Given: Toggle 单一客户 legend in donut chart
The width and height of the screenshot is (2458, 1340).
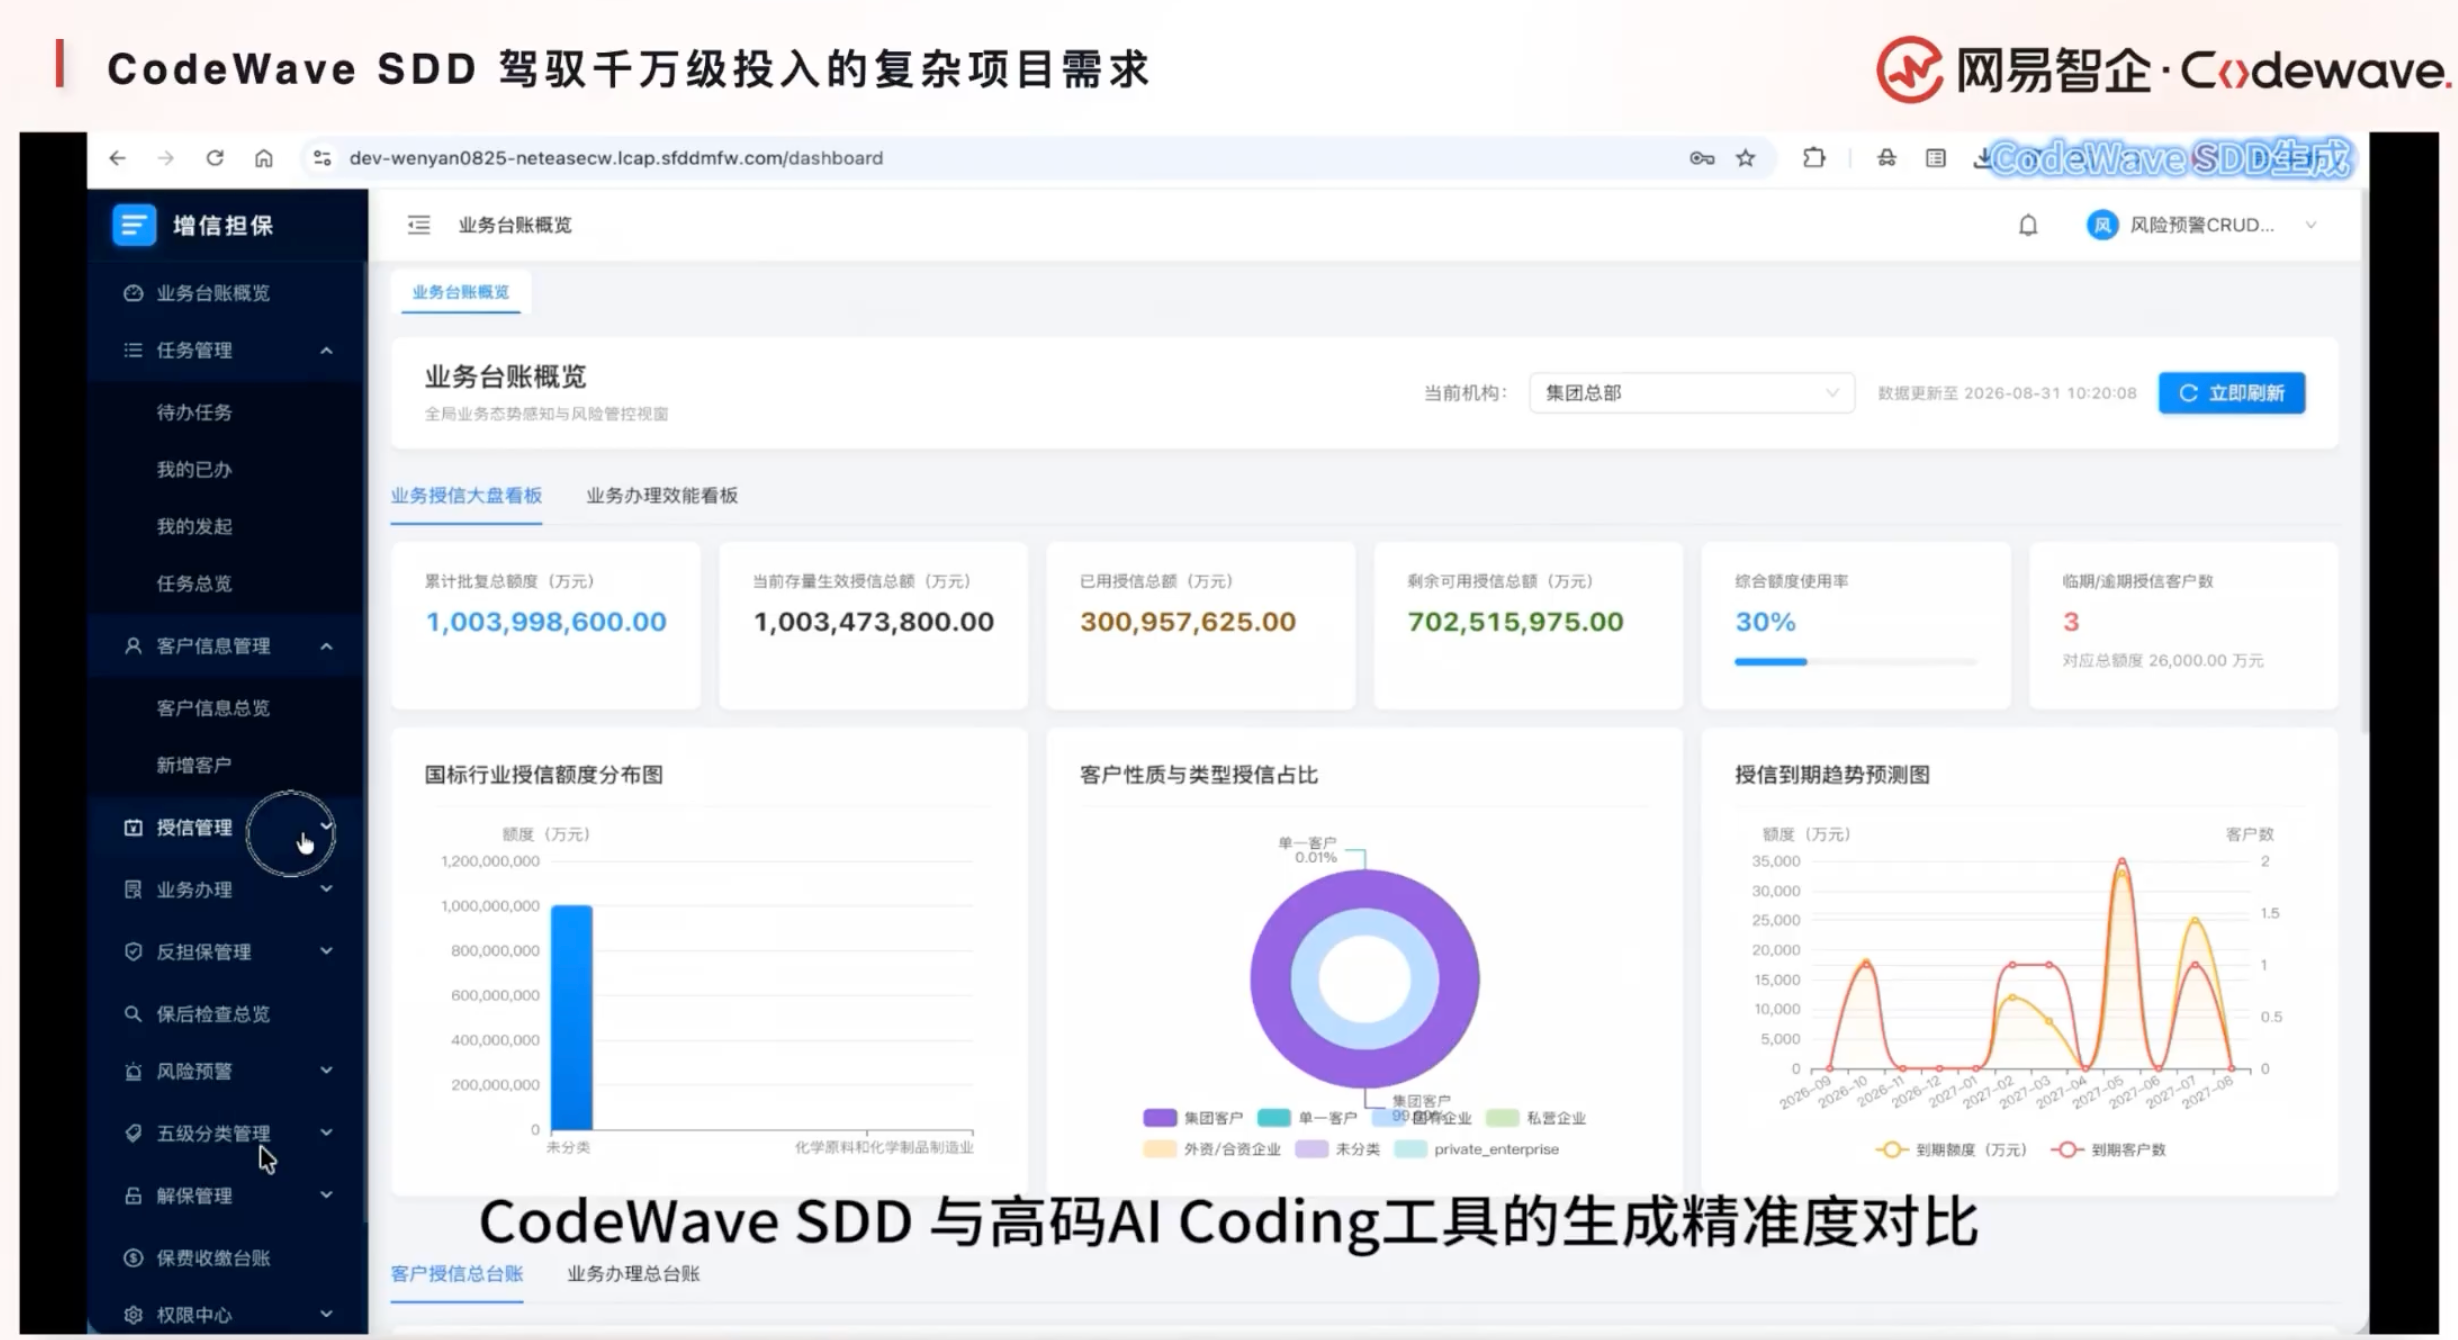Looking at the screenshot, I should (x=1307, y=1118).
